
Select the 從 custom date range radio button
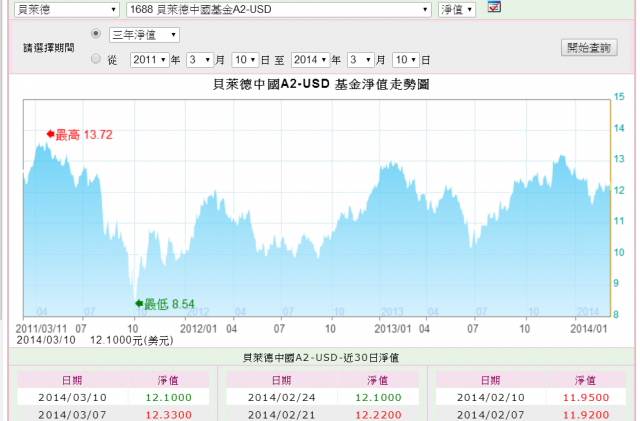click(96, 59)
